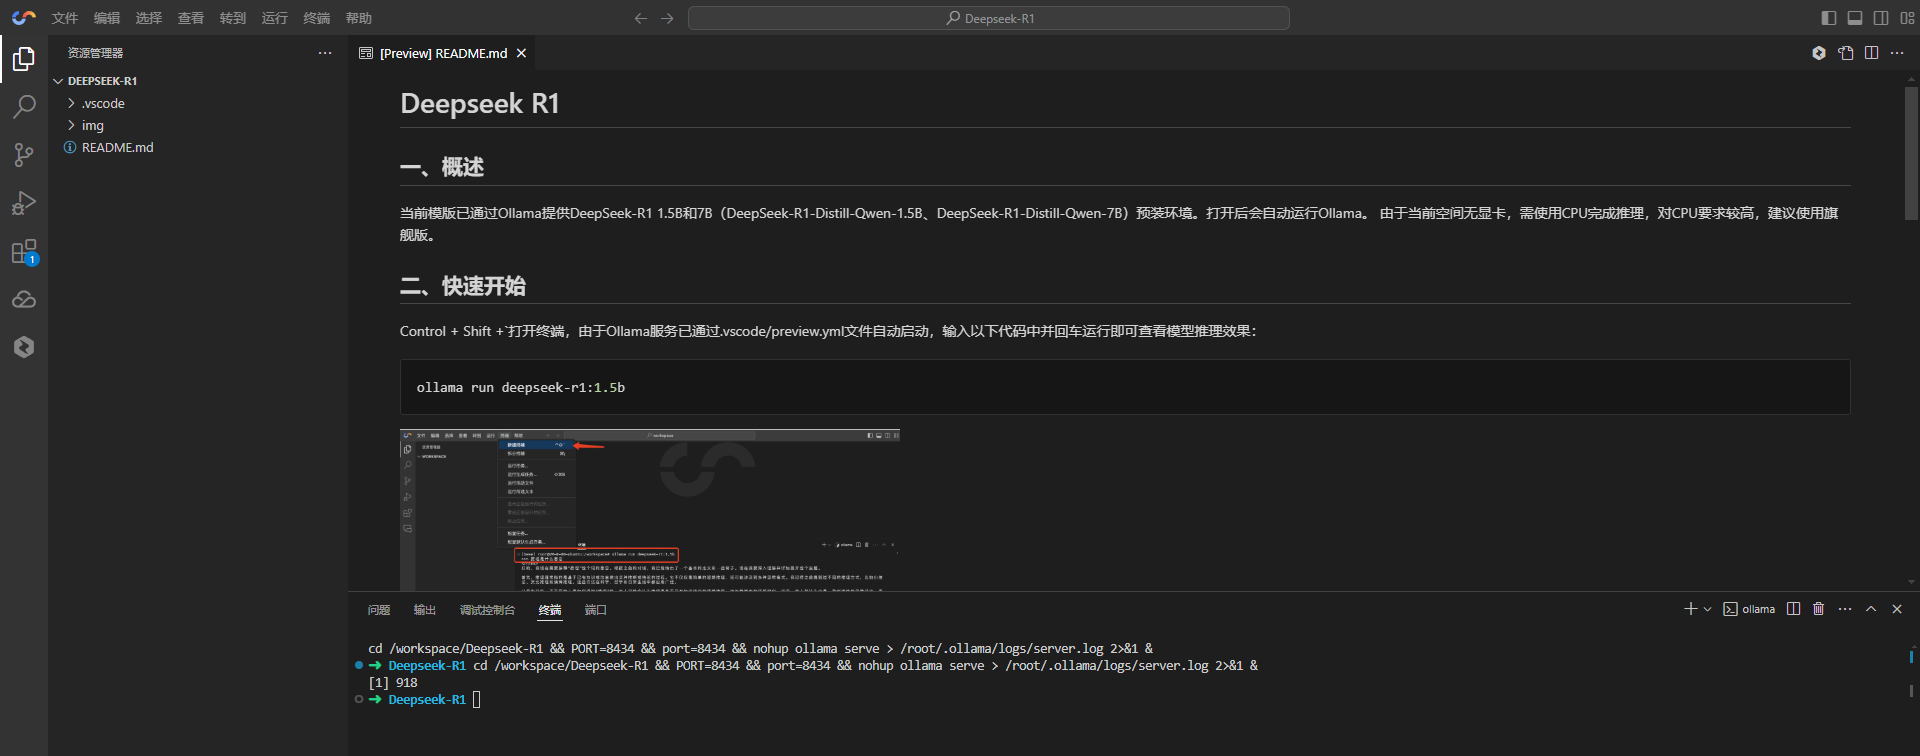Open the 终端 menu
Viewport: 1920px width, 756px height.
click(317, 18)
